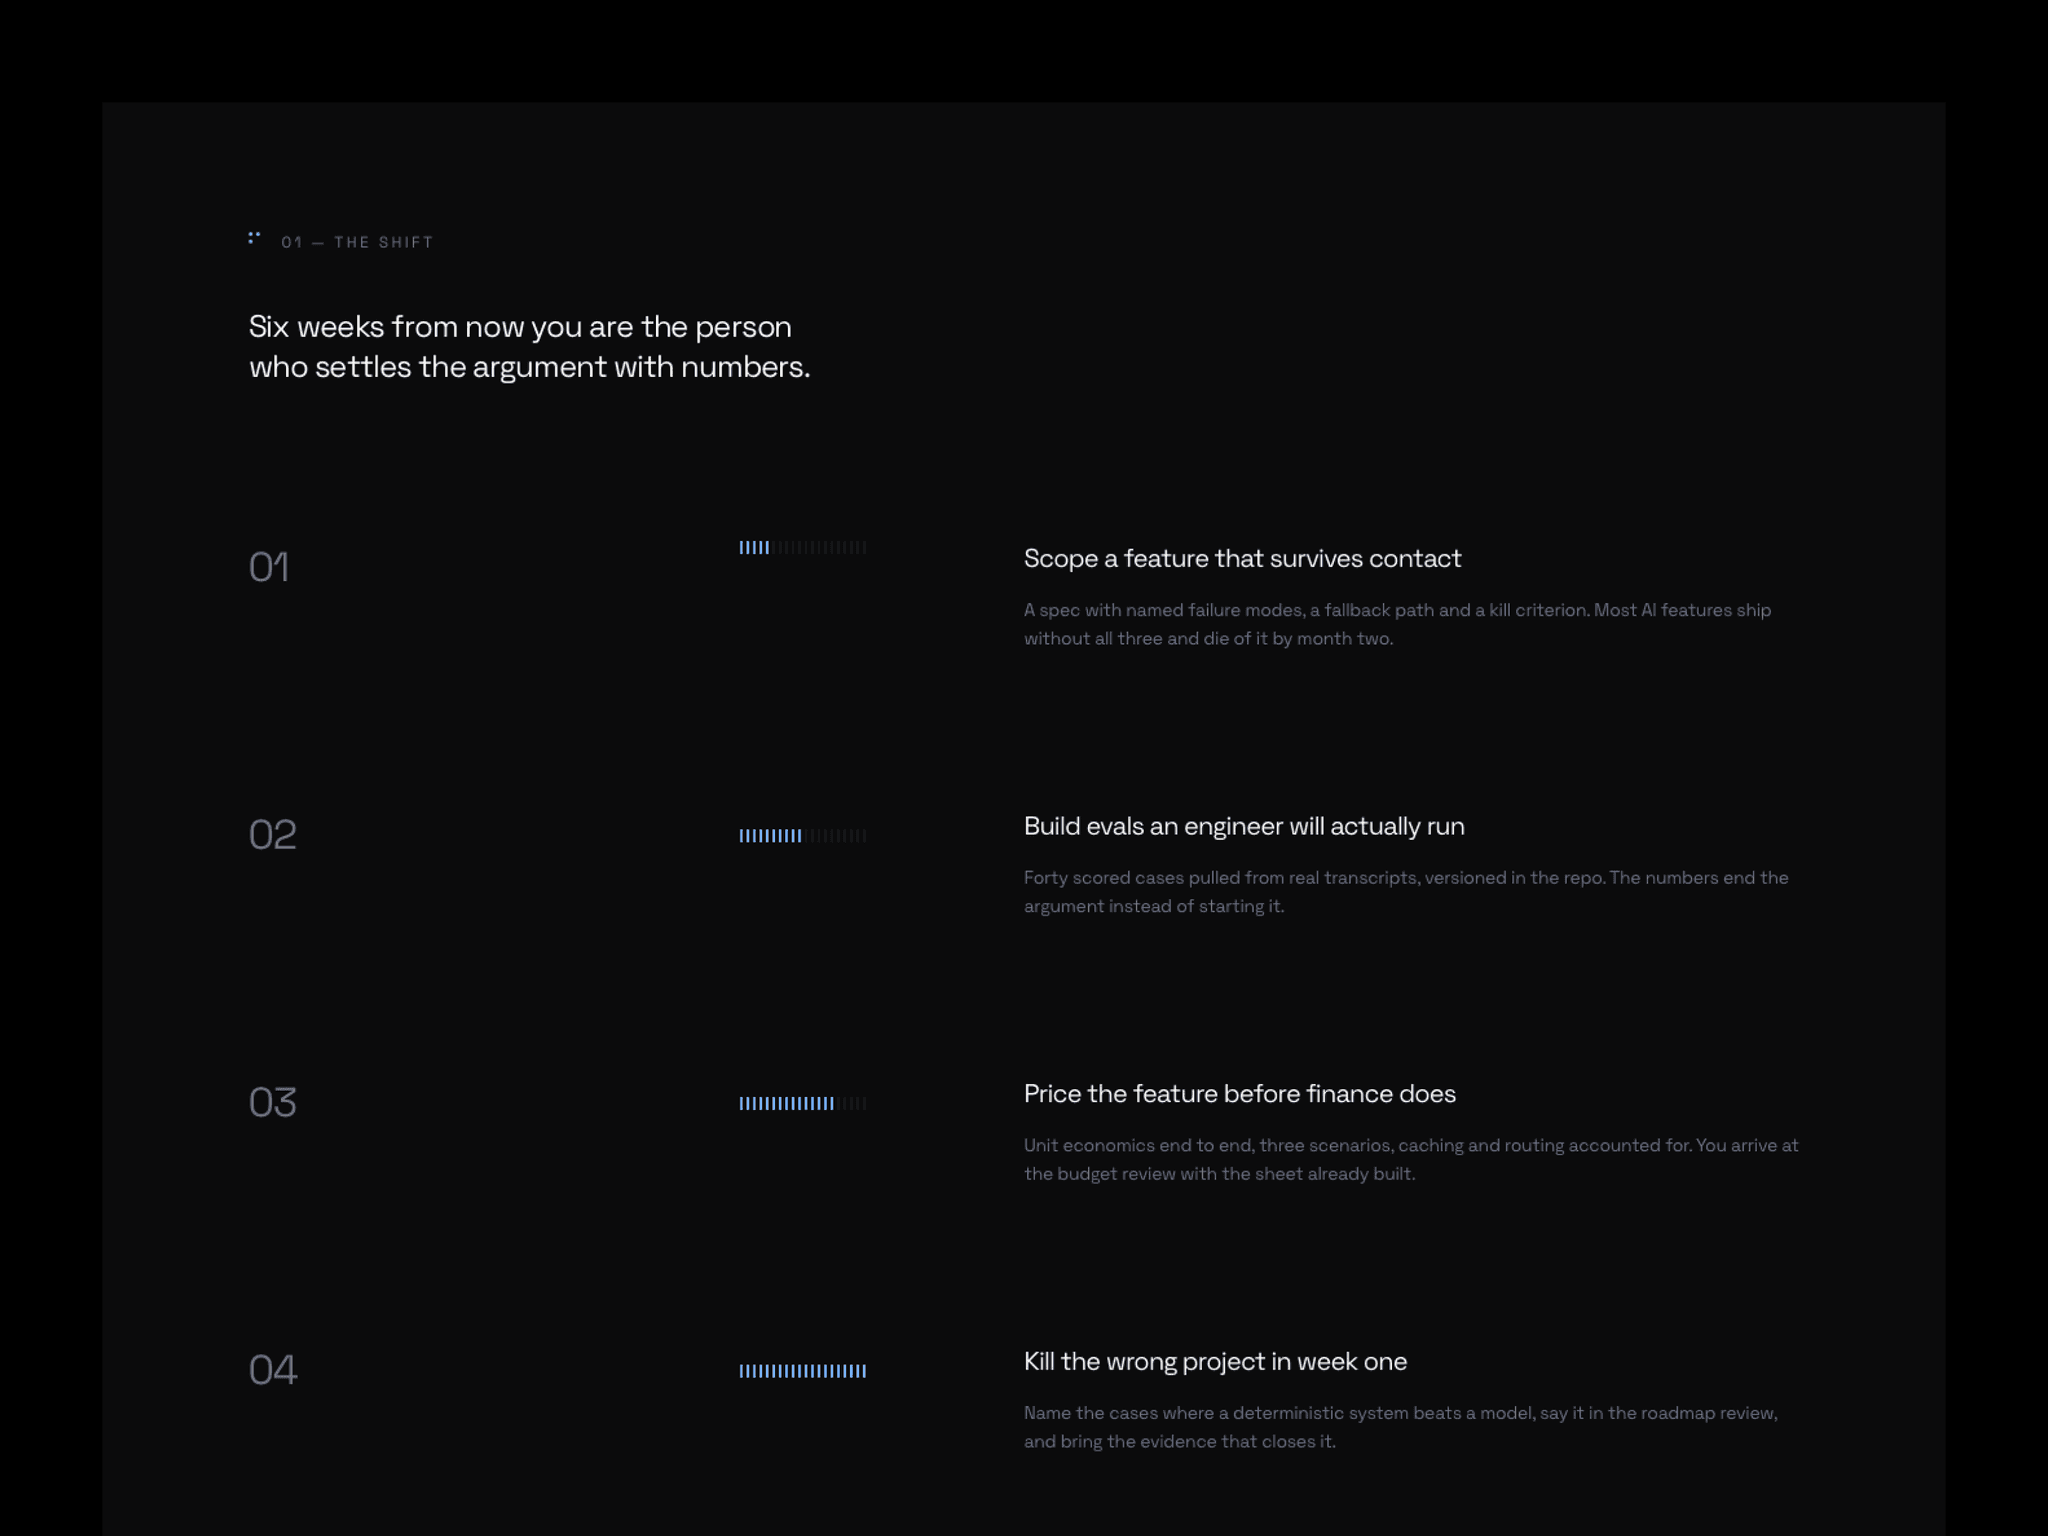Click 'Scope a feature that survives contact' title

pyautogui.click(x=1242, y=558)
